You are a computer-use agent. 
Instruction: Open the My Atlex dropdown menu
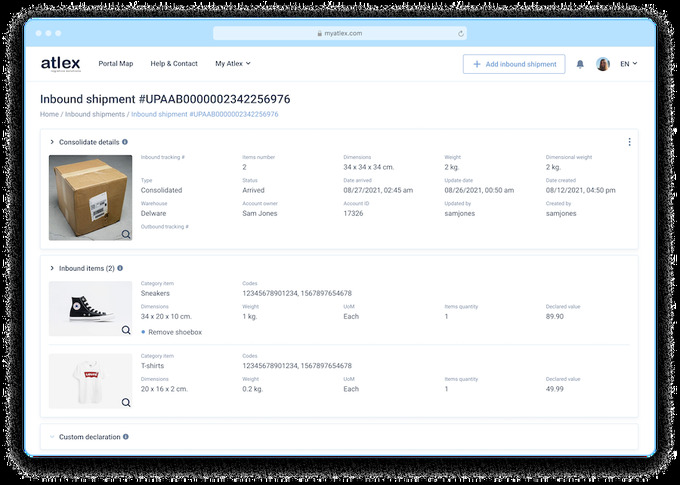coord(232,64)
